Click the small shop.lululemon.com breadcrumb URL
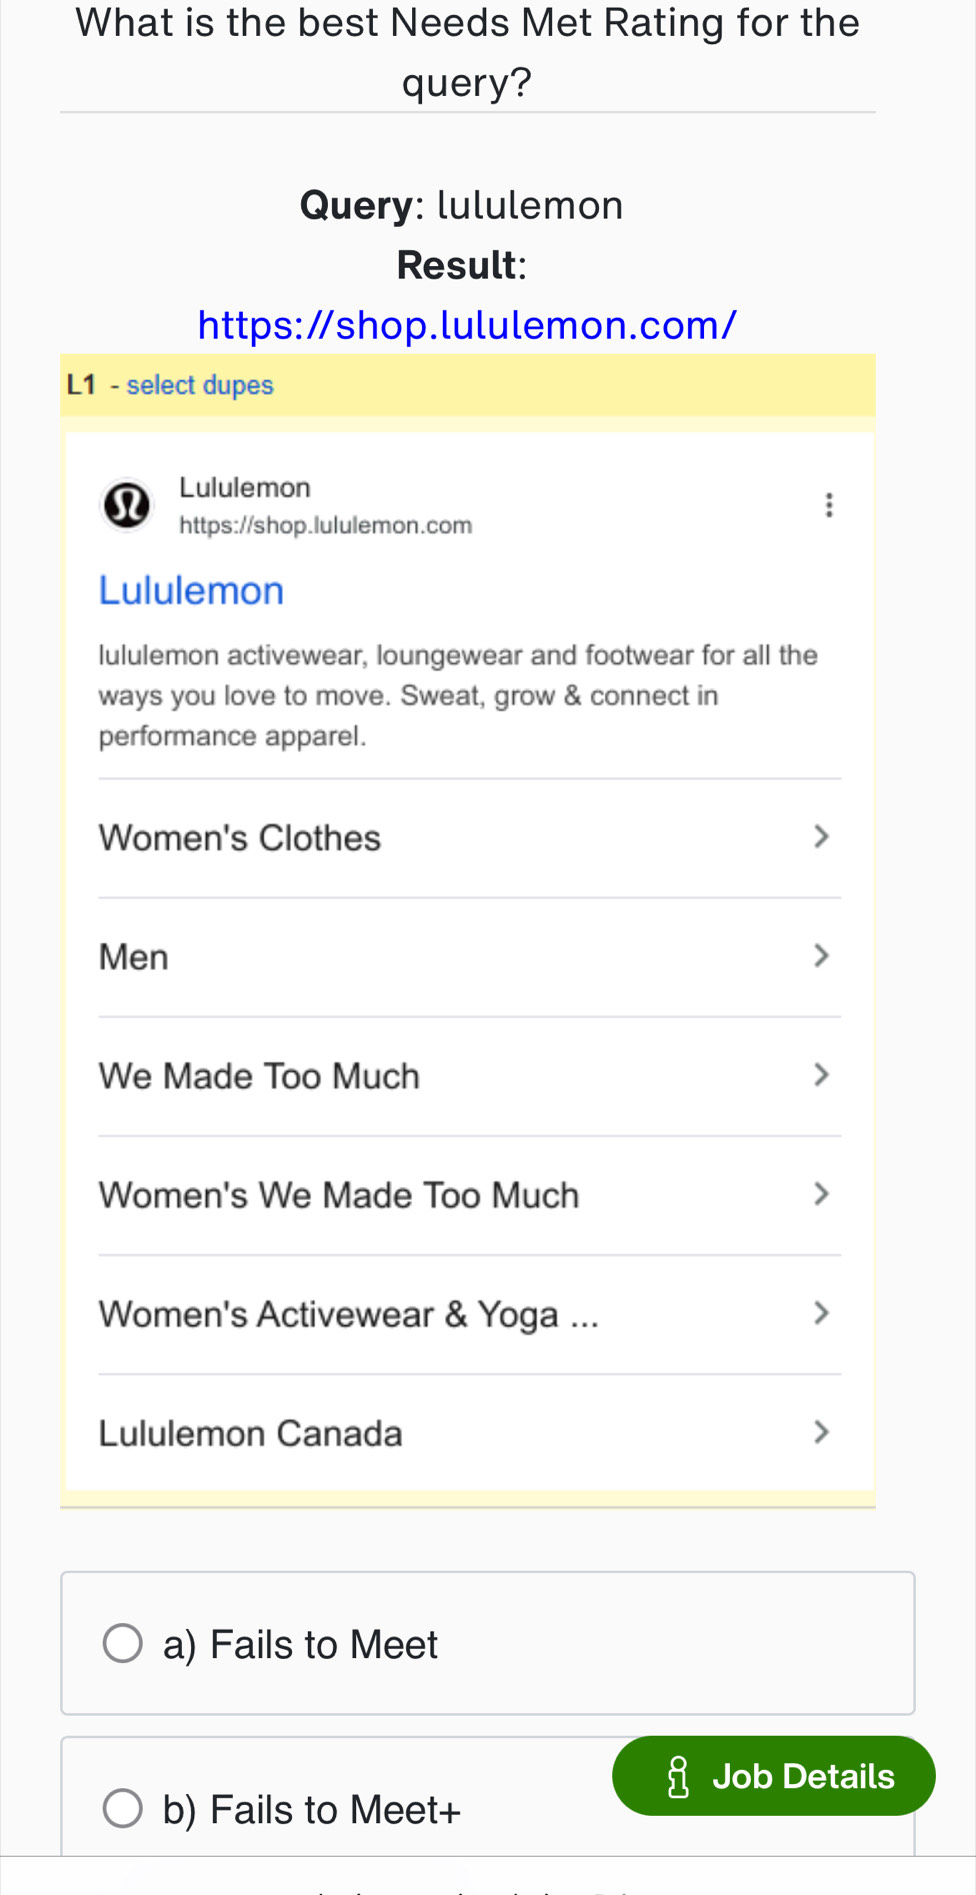Screen dimensions: 976x1895 (x=325, y=526)
